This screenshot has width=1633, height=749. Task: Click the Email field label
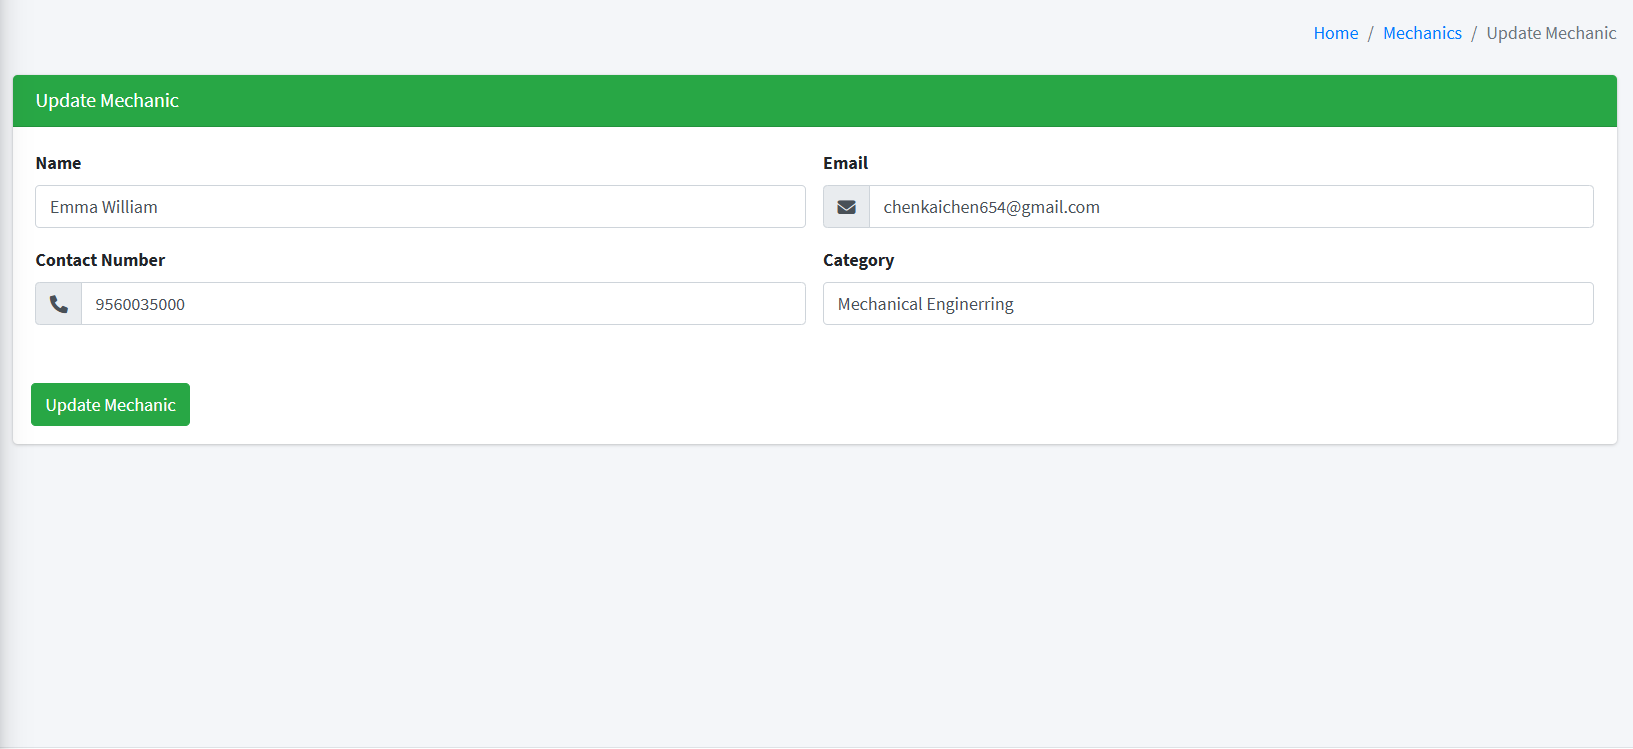845,163
